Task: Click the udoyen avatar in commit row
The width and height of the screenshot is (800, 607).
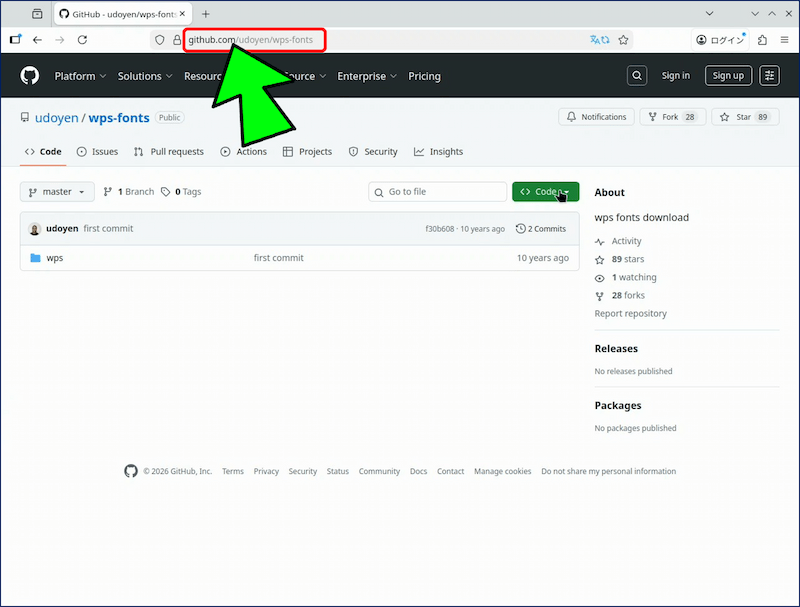Action: tap(35, 229)
